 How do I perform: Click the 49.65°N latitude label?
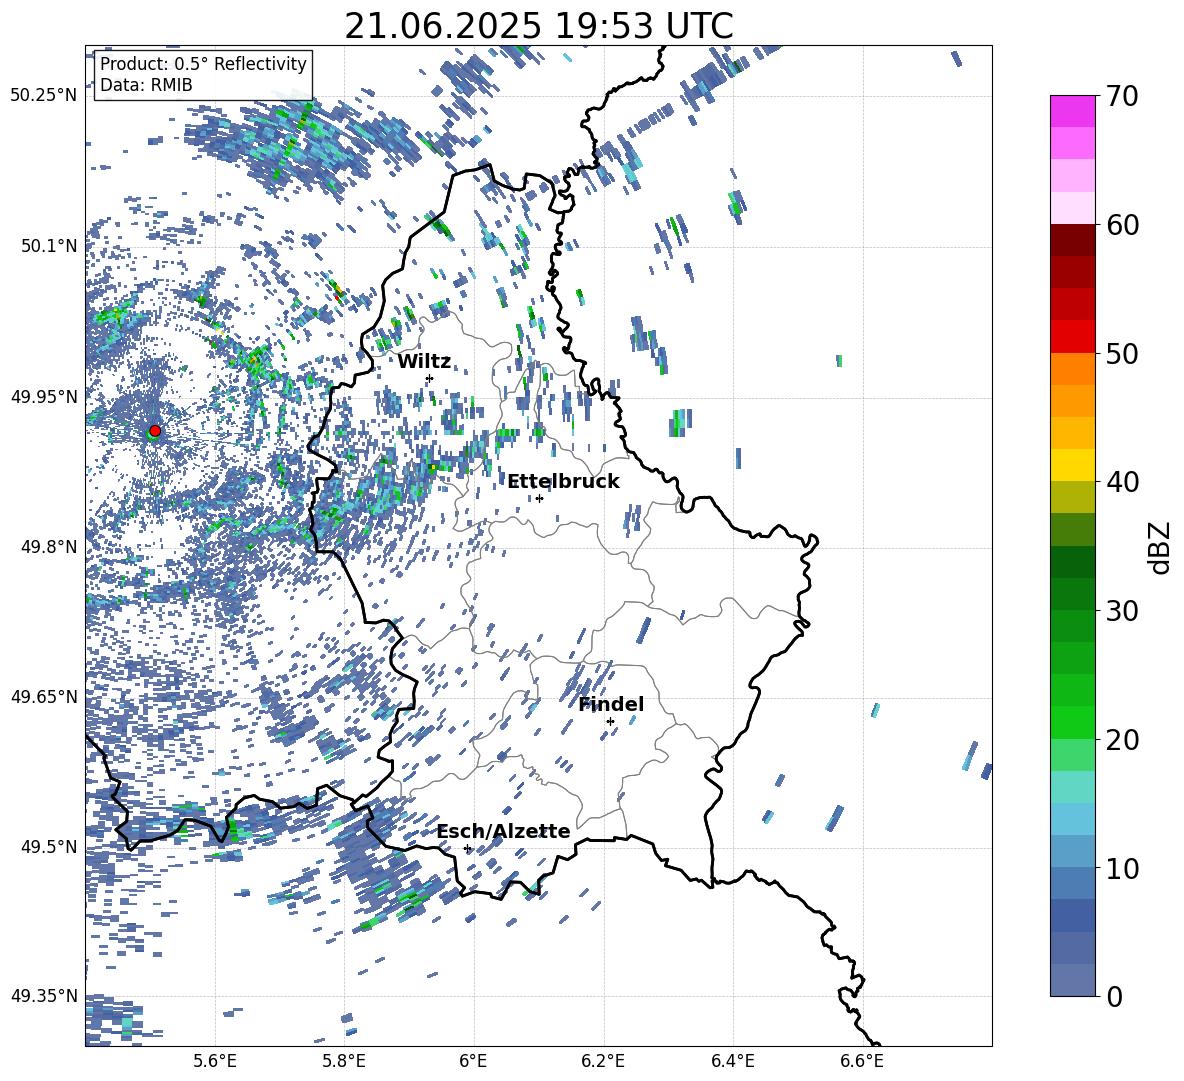click(44, 696)
